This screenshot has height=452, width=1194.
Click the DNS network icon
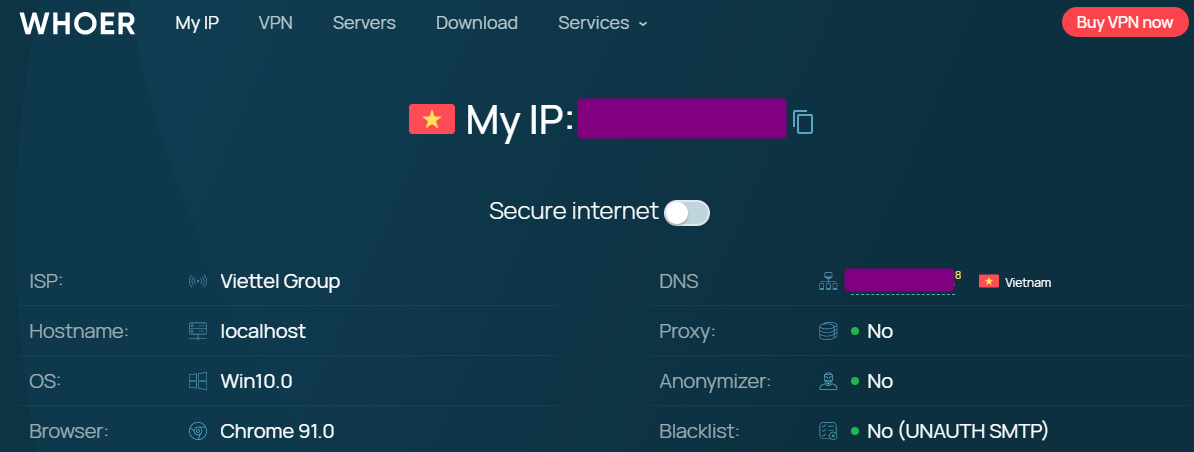pos(828,282)
